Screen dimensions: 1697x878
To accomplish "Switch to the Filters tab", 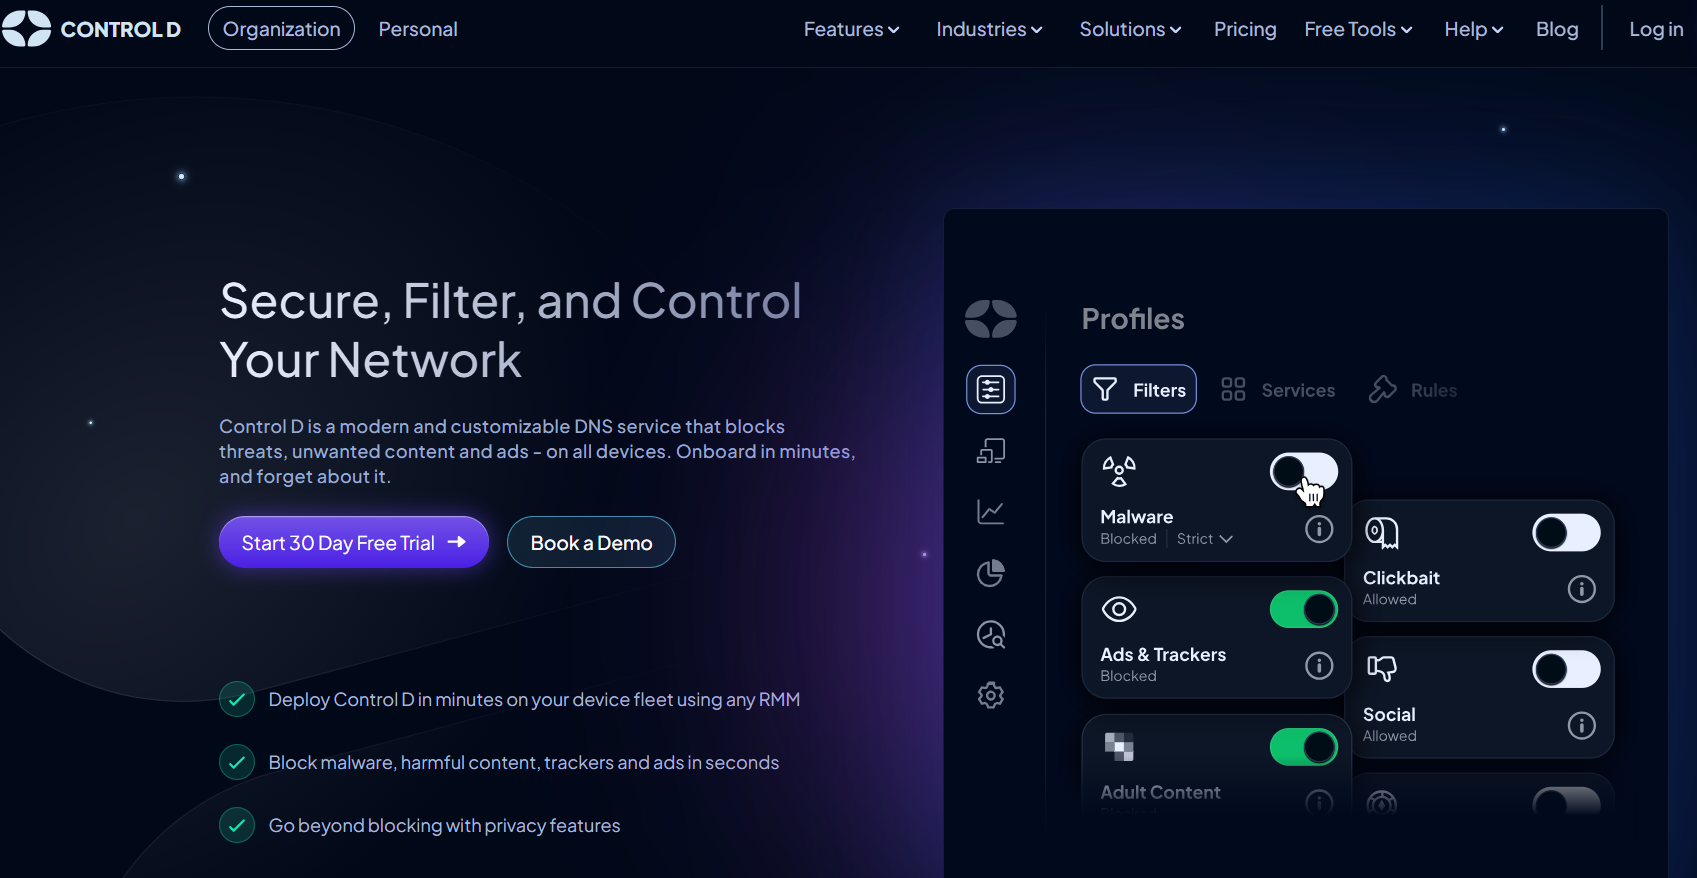I will (x=1138, y=389).
